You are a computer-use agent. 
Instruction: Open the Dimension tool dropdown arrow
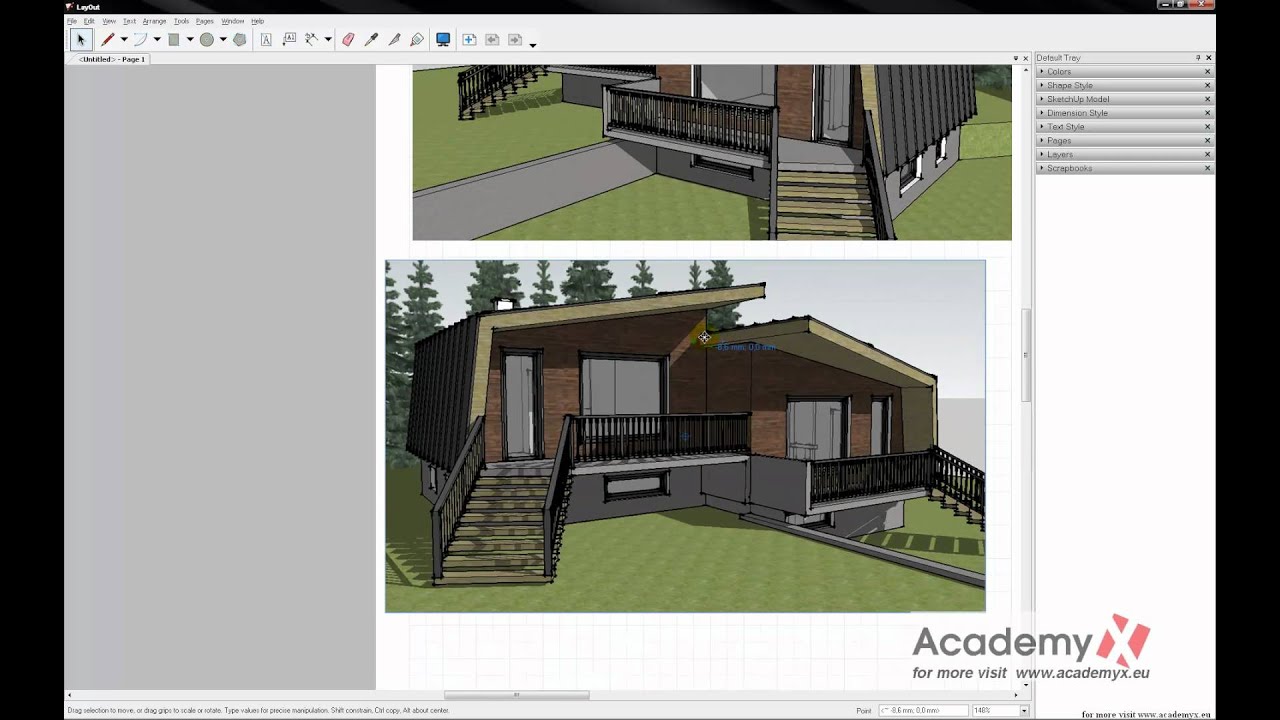point(328,40)
